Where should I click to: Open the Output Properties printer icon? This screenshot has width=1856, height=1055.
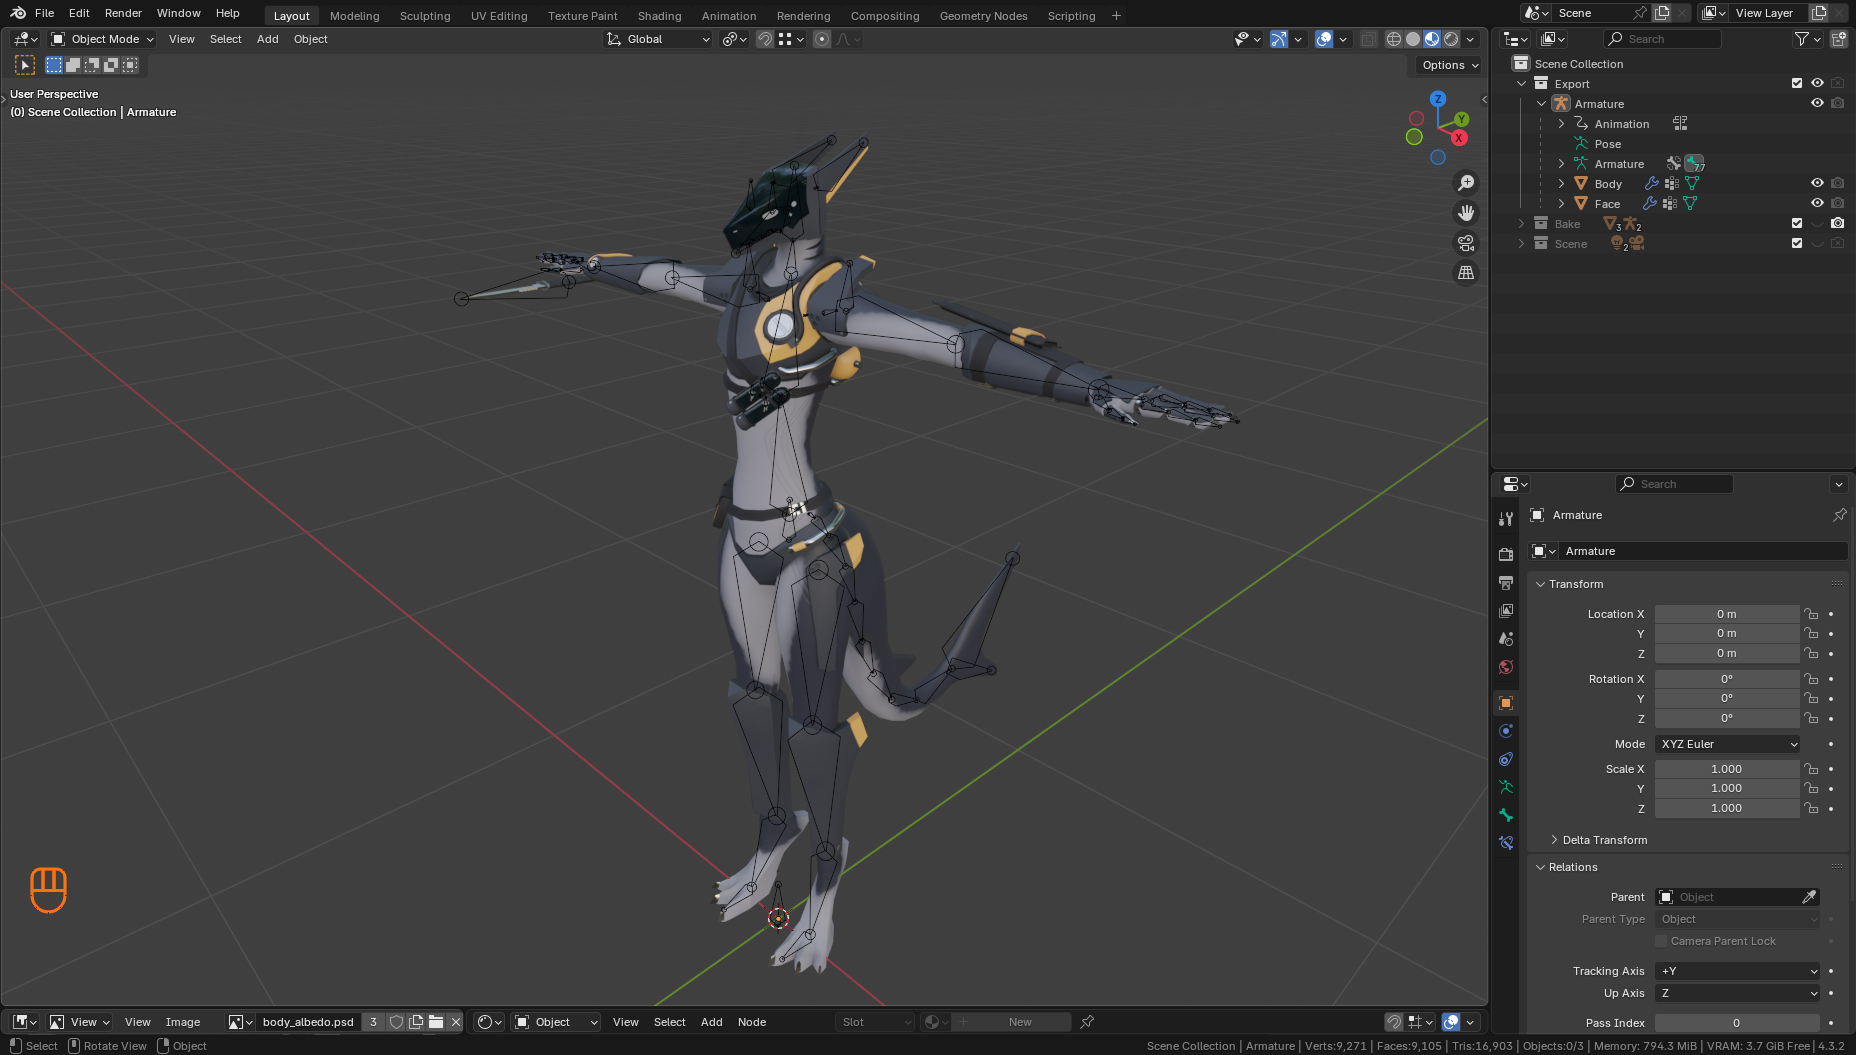click(1506, 583)
